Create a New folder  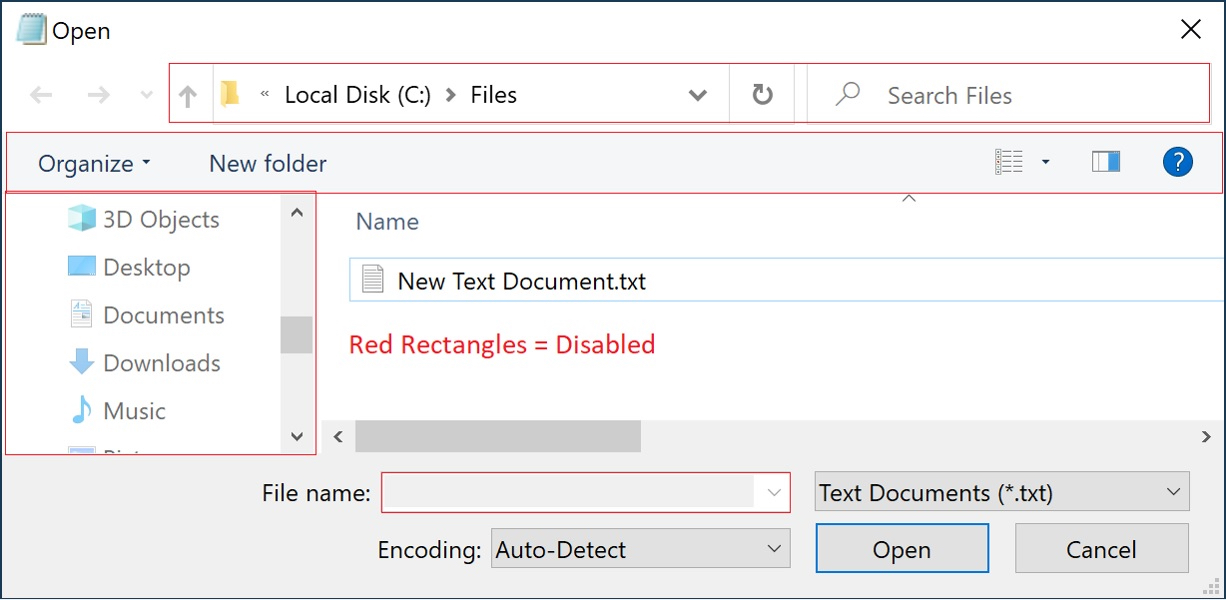(x=267, y=162)
